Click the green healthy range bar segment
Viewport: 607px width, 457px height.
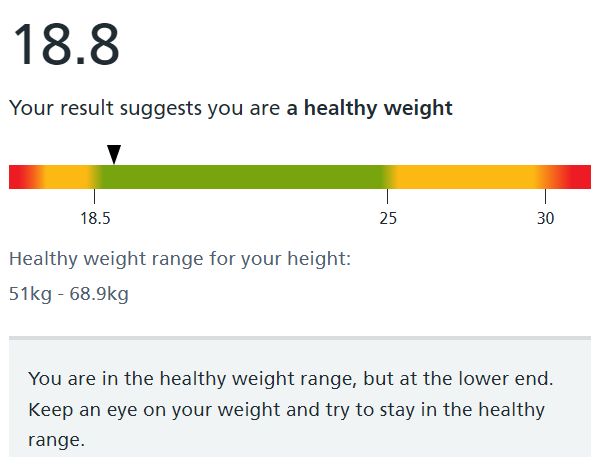coord(241,177)
